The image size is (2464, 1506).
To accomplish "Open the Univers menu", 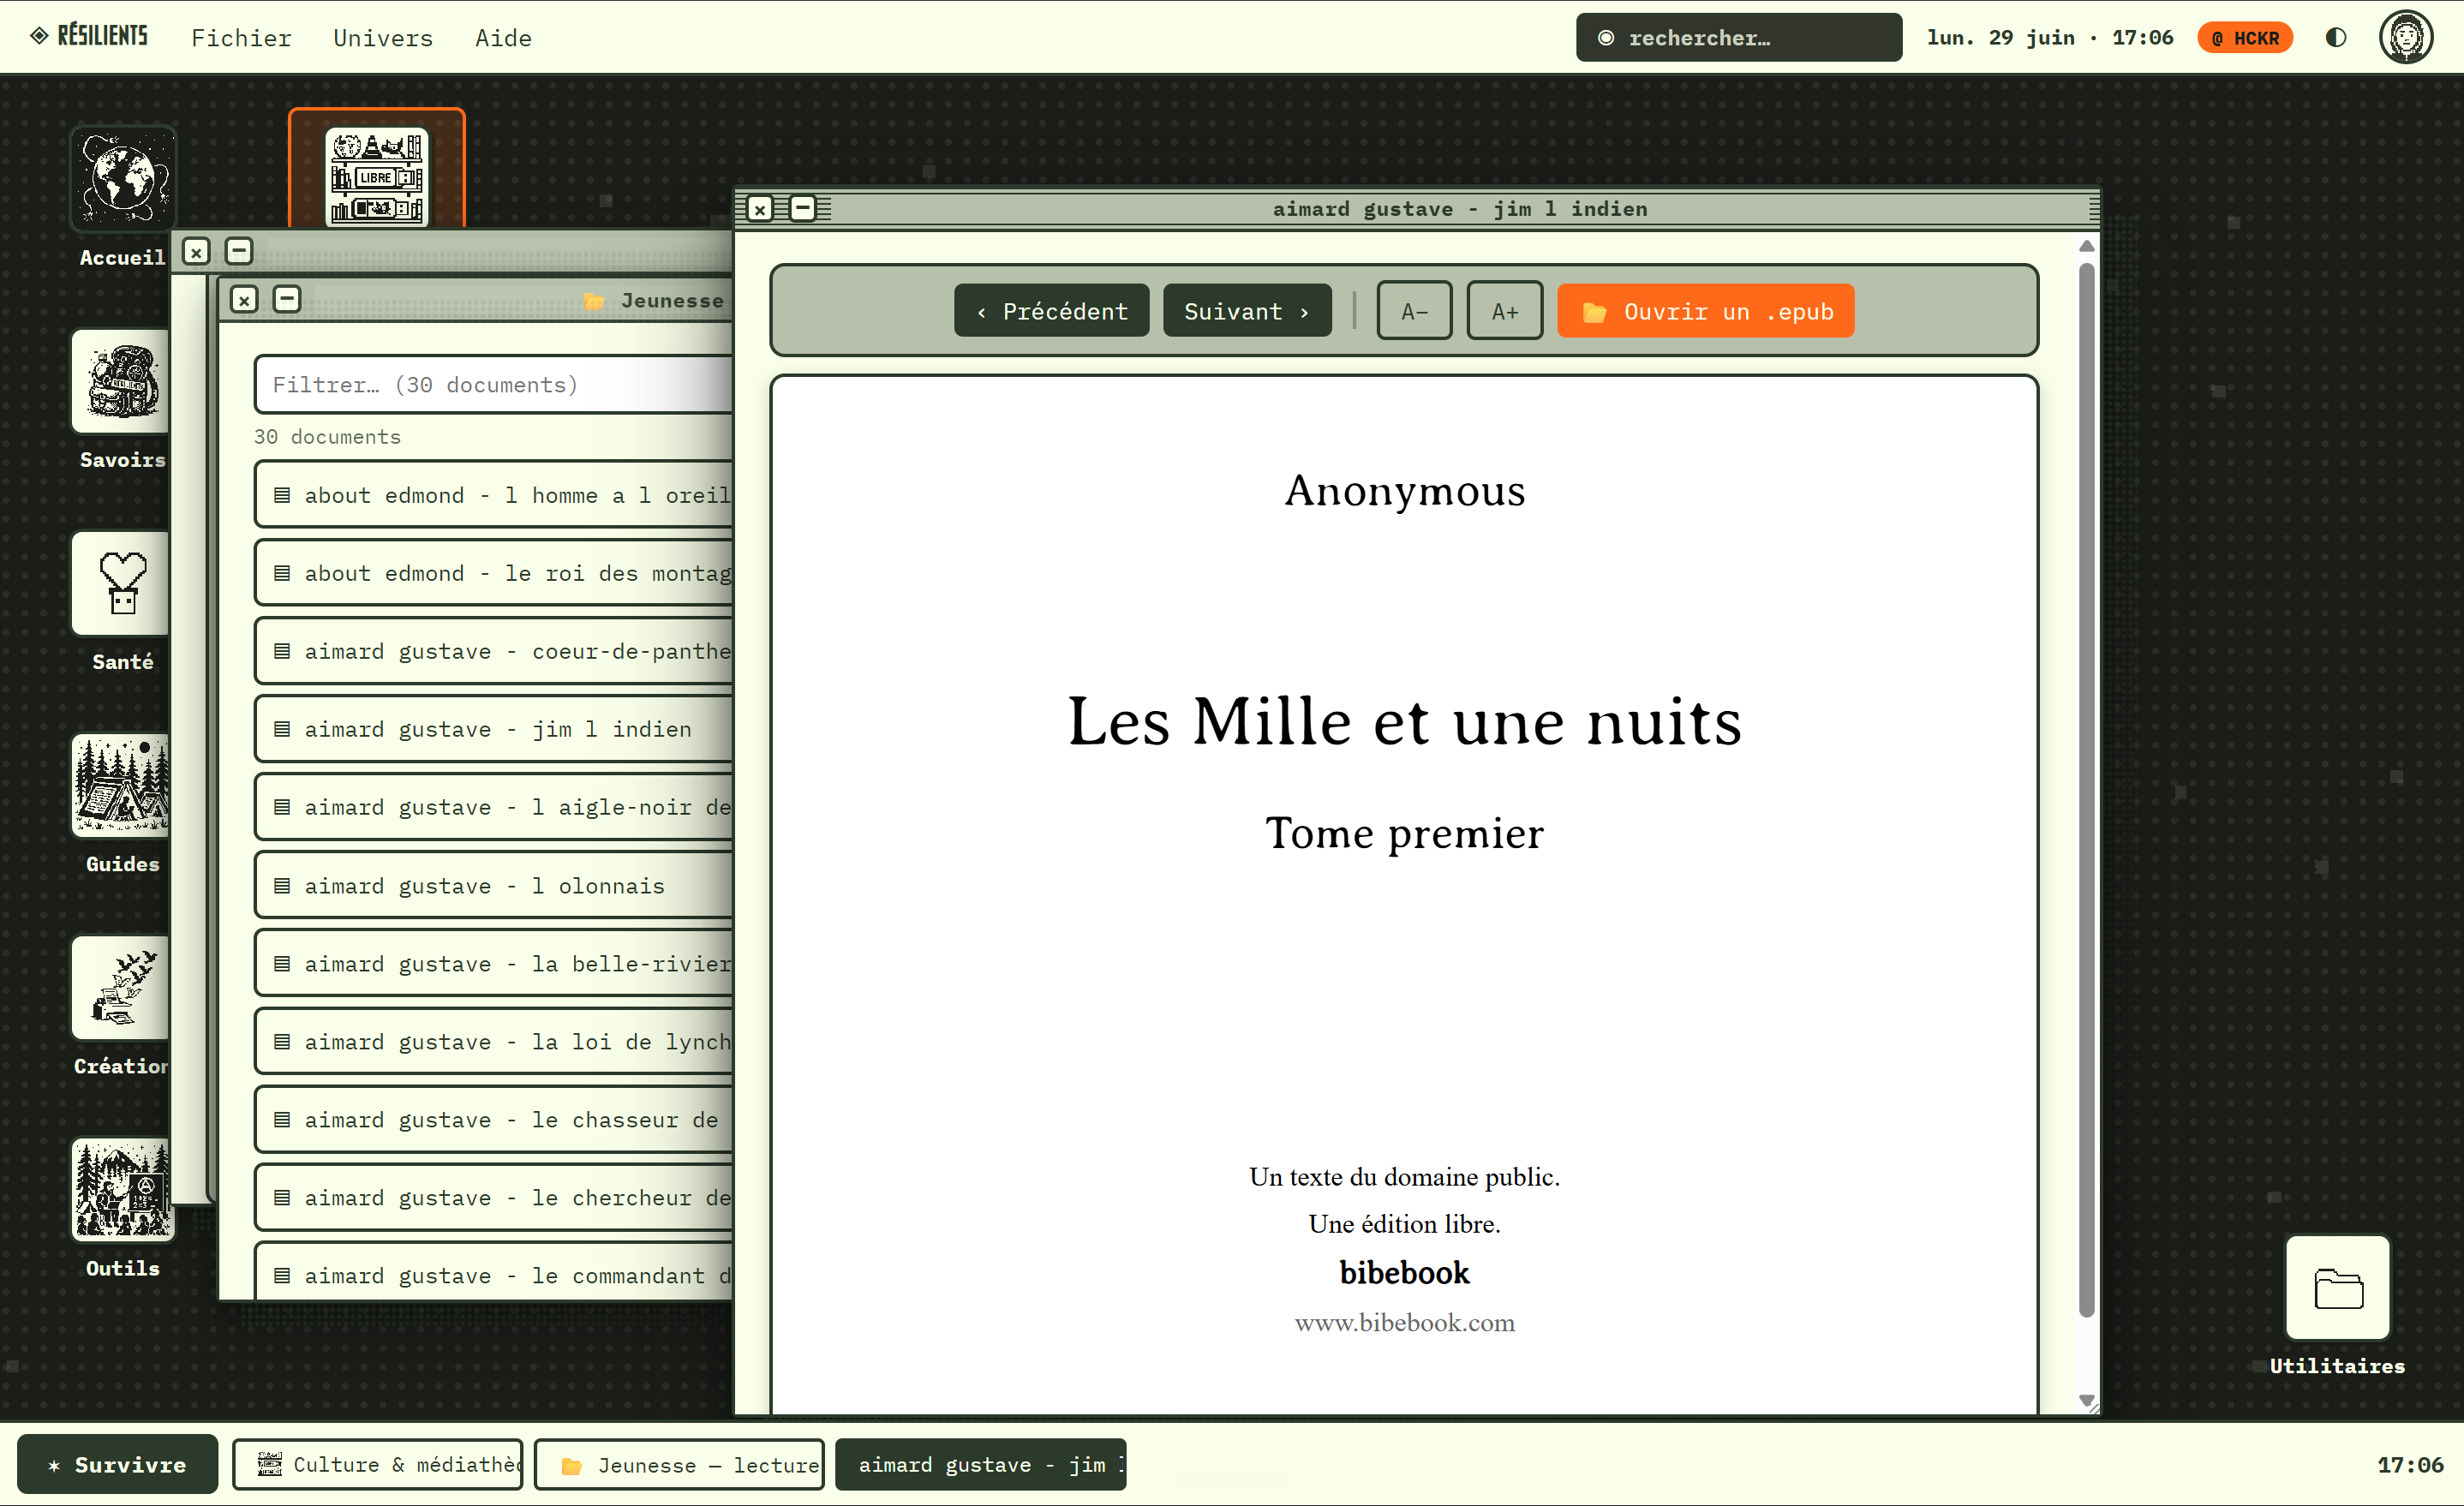I will click(383, 37).
